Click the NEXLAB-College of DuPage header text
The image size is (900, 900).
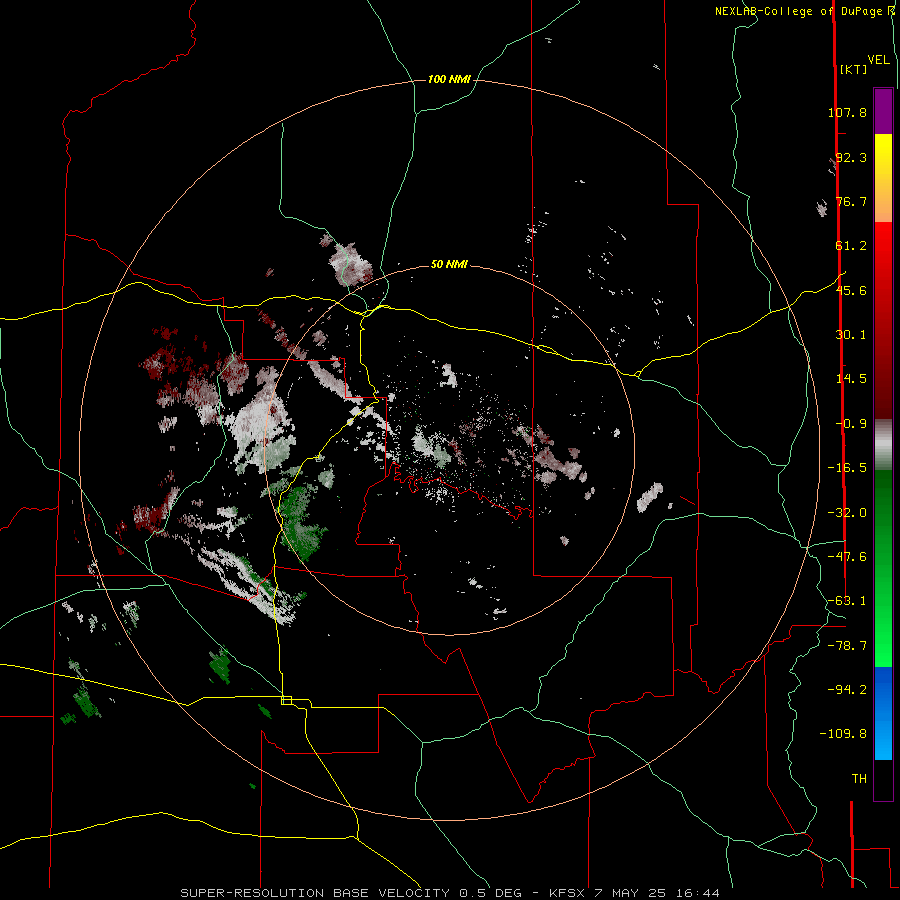click(801, 11)
